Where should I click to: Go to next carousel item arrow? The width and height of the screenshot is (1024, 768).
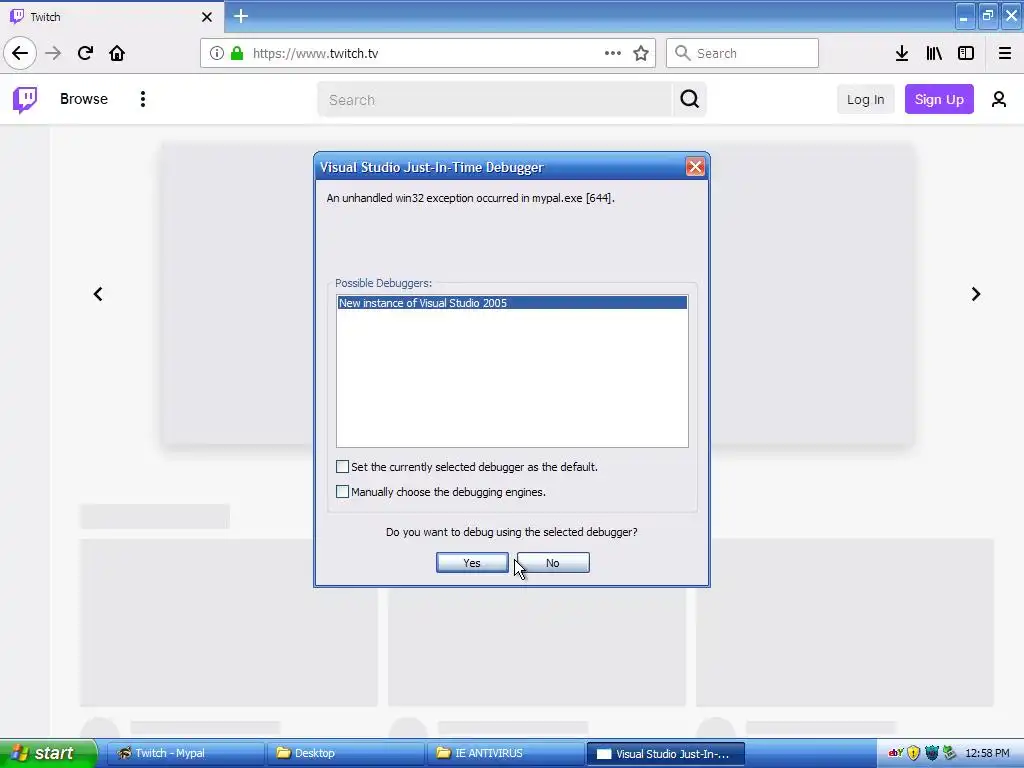pos(976,294)
